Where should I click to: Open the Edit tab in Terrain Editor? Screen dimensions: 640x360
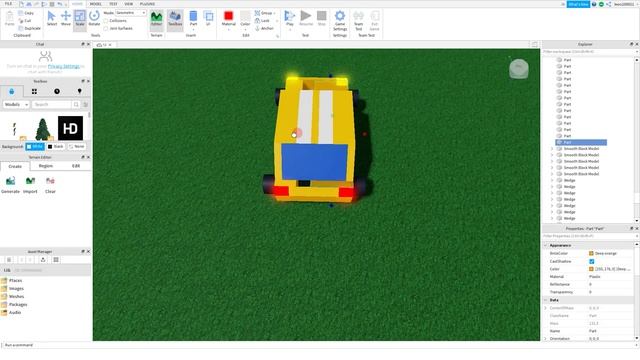pyautogui.click(x=76, y=166)
